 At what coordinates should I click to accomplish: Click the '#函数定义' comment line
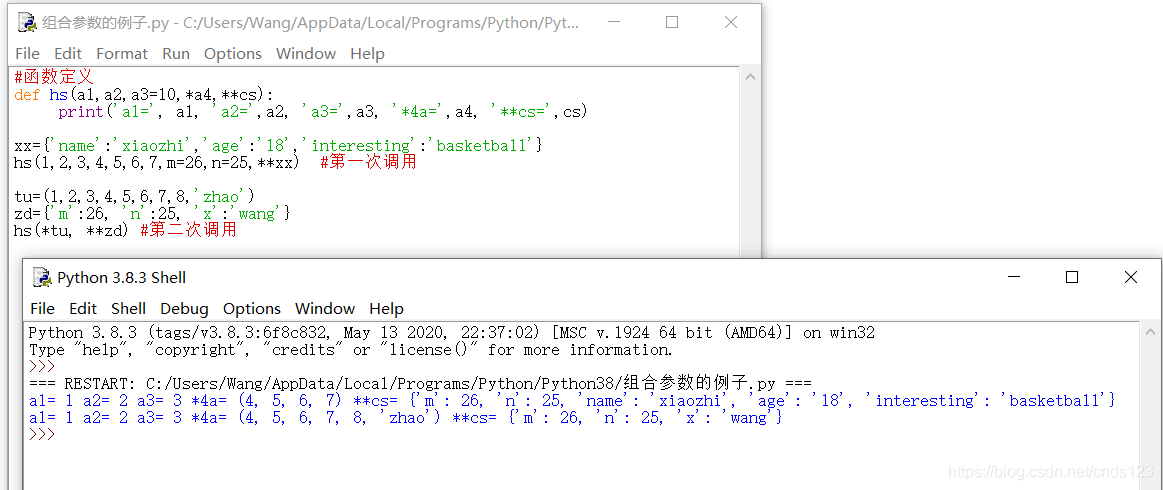54,76
